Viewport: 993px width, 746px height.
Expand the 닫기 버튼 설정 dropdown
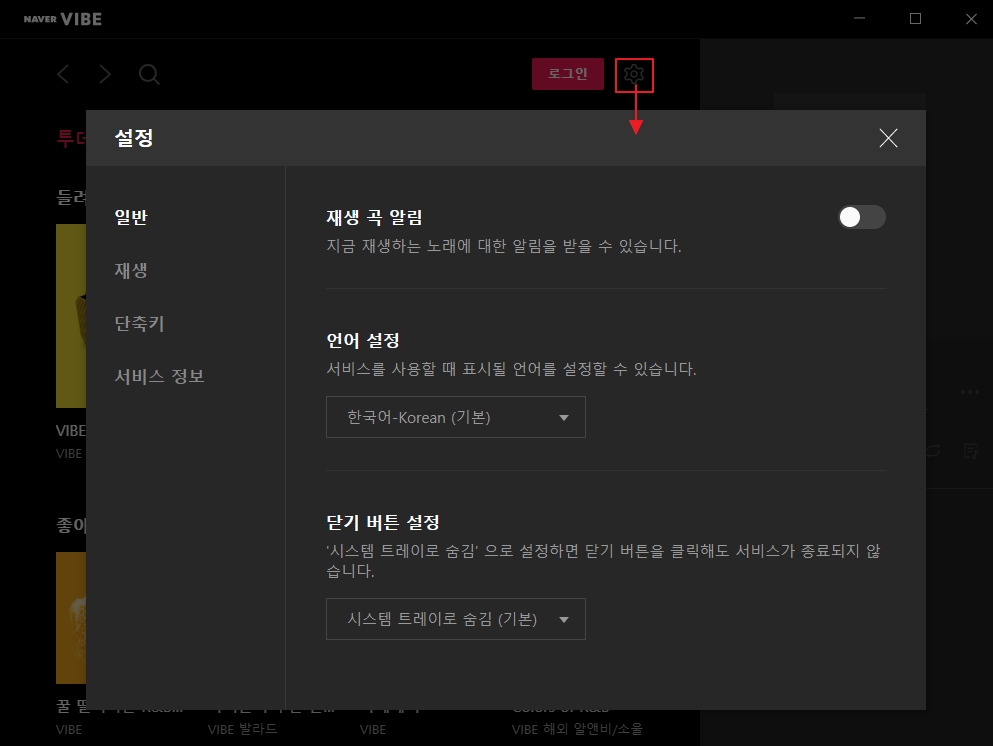pyautogui.click(x=455, y=619)
